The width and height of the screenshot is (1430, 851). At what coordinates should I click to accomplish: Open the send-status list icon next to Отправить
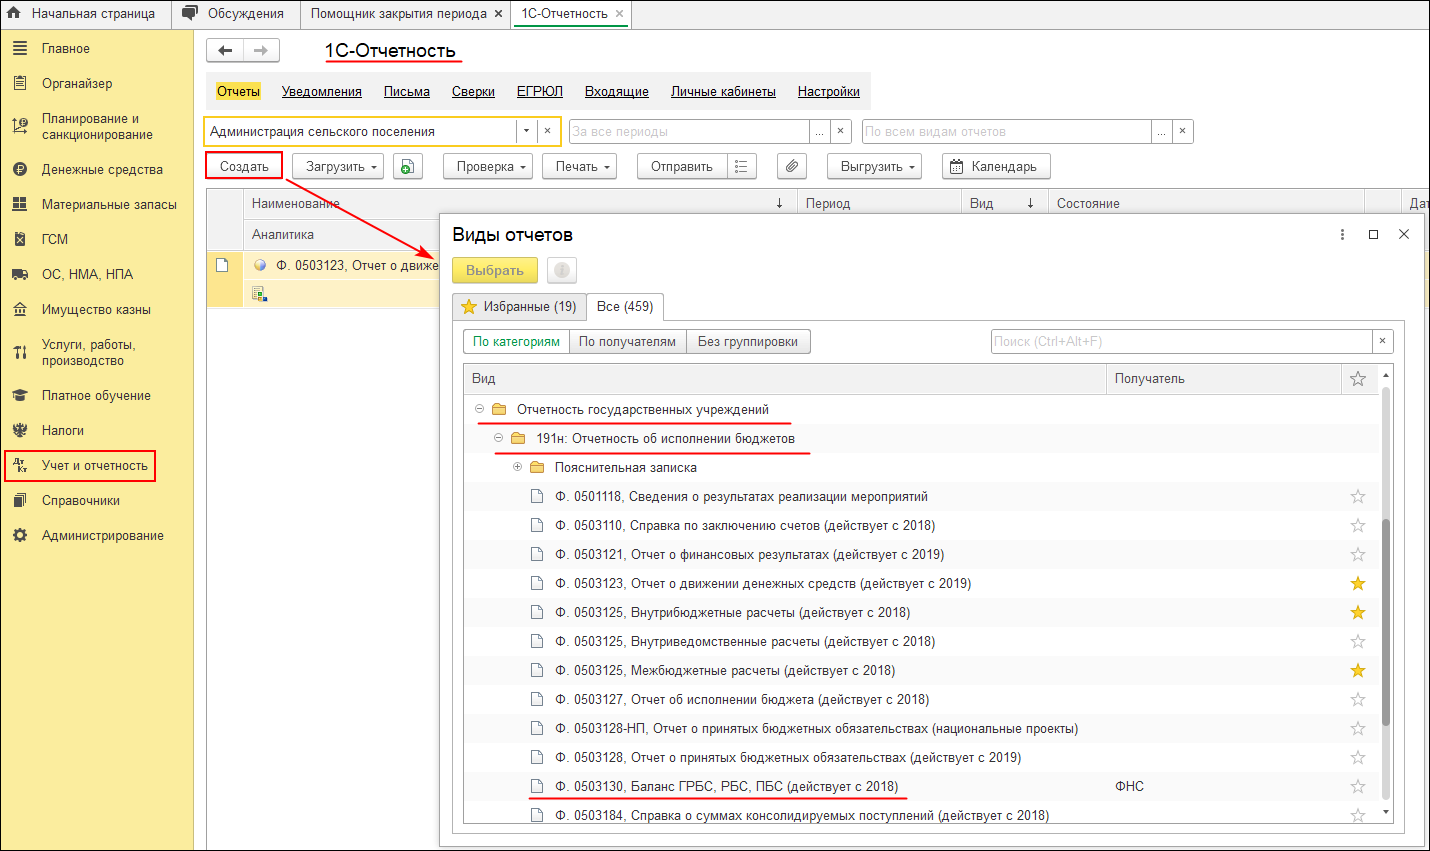tap(742, 167)
